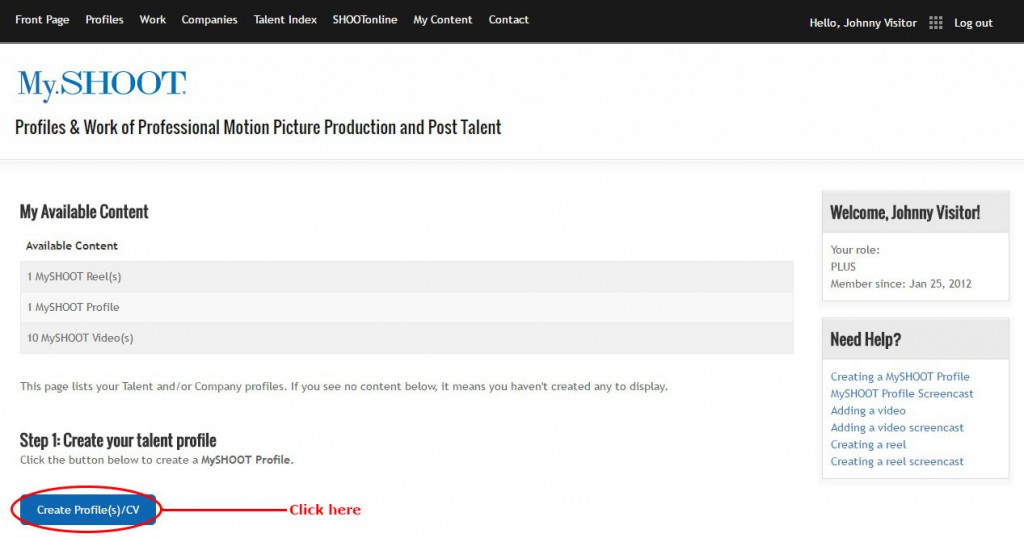Open the Talent Index page
The width and height of the screenshot is (1024, 538).
click(x=285, y=20)
